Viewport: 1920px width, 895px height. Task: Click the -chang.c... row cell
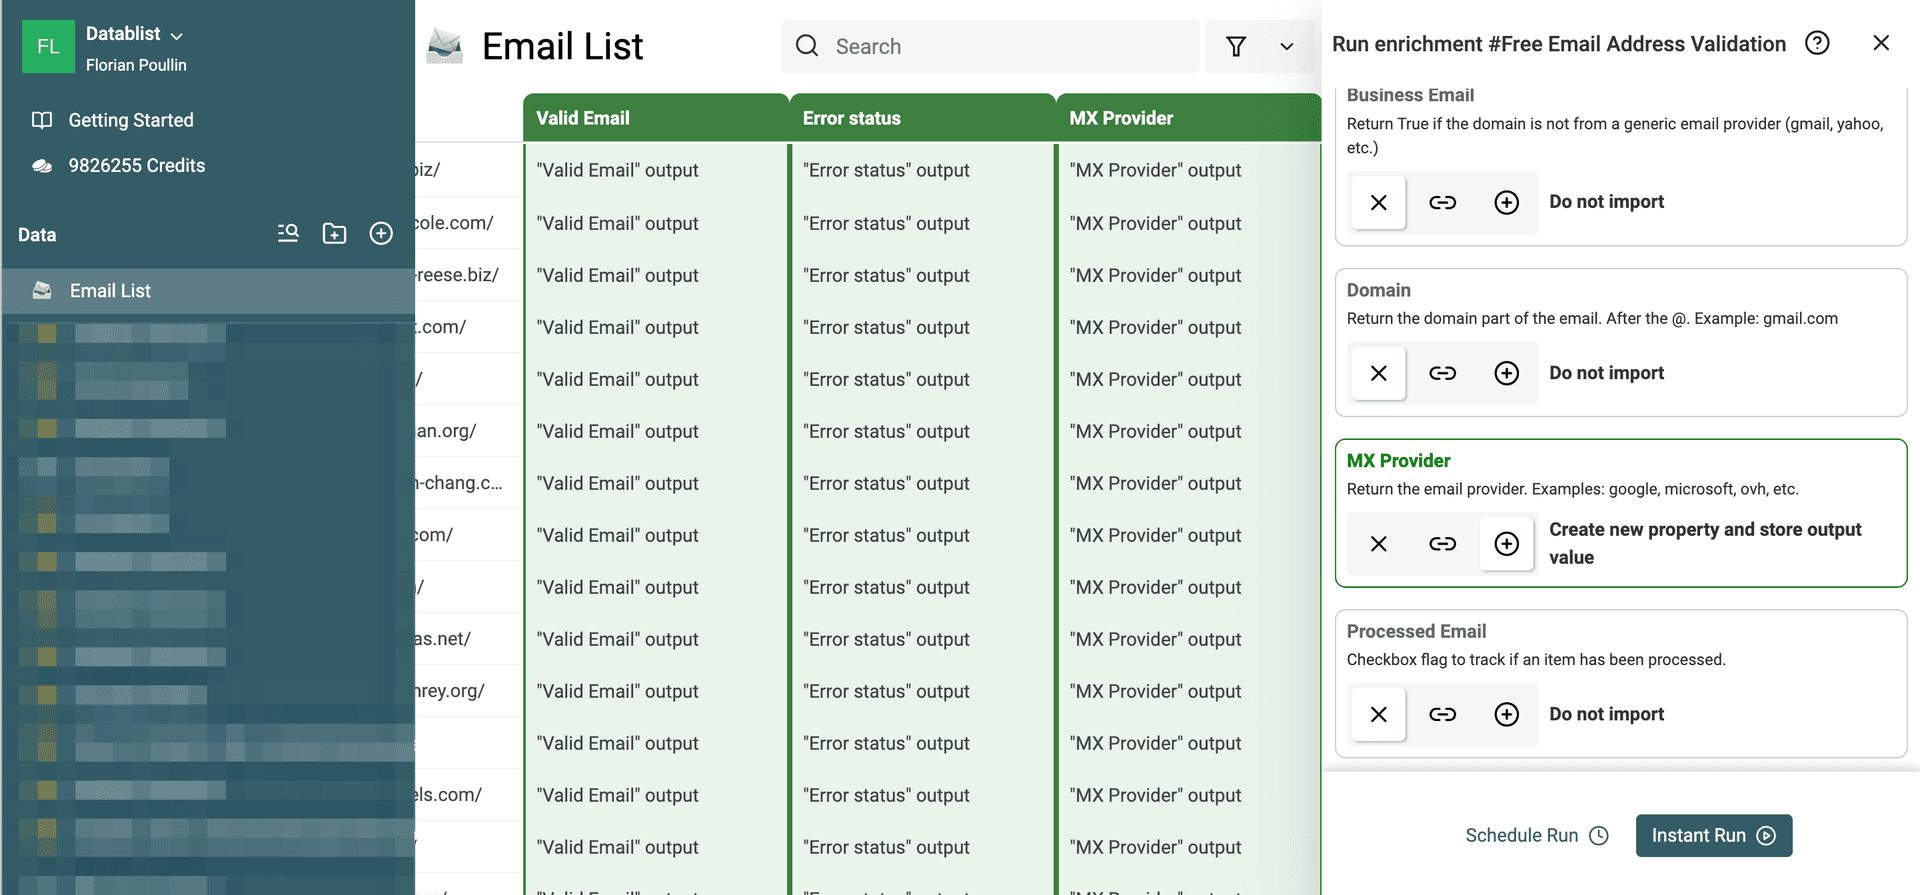coord(469,483)
